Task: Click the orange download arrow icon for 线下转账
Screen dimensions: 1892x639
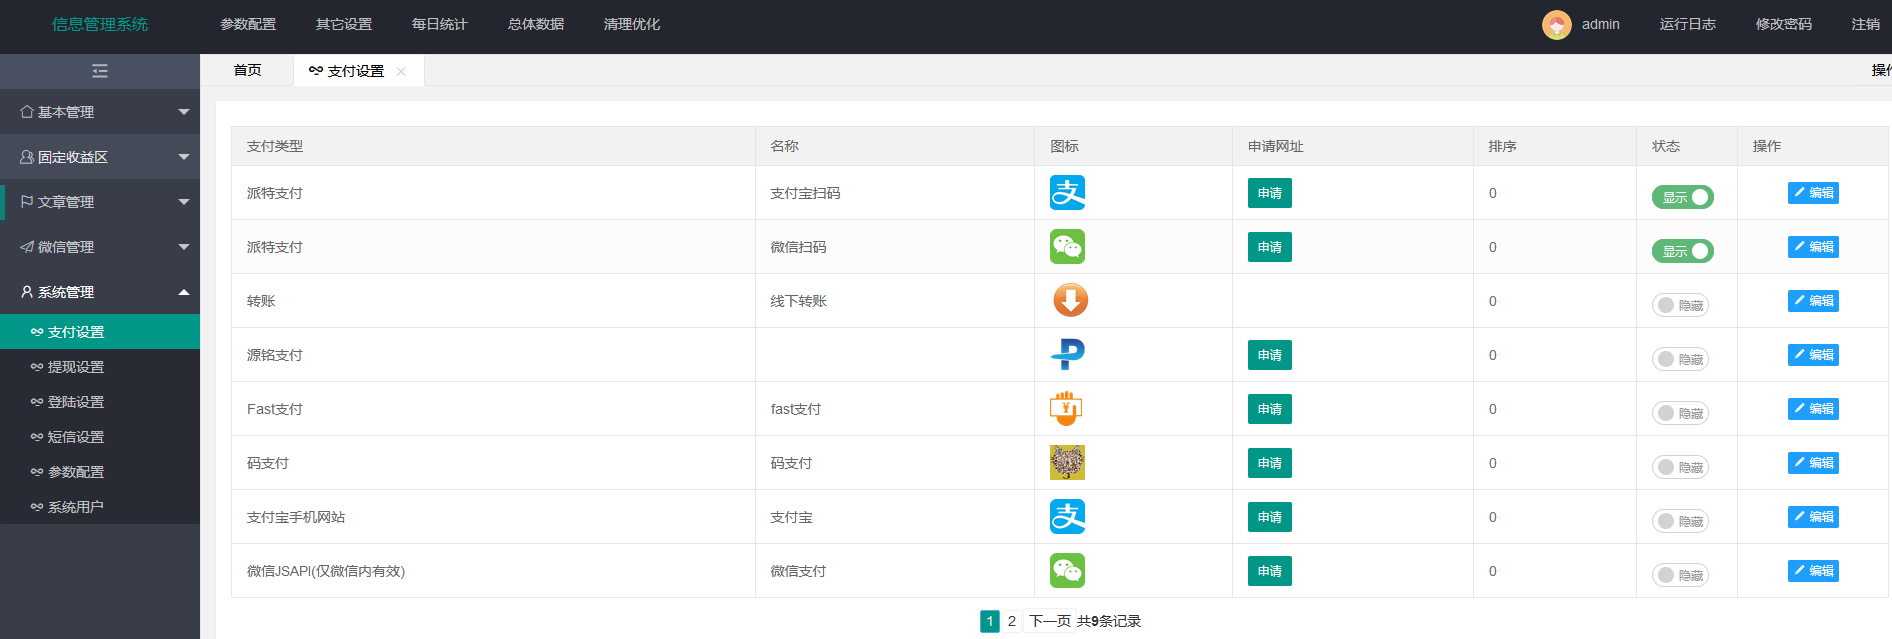Action: [1070, 300]
